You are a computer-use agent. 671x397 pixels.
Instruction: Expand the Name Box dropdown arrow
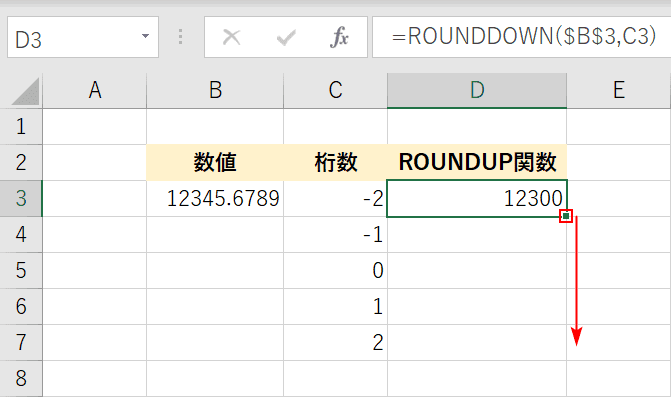[145, 36]
